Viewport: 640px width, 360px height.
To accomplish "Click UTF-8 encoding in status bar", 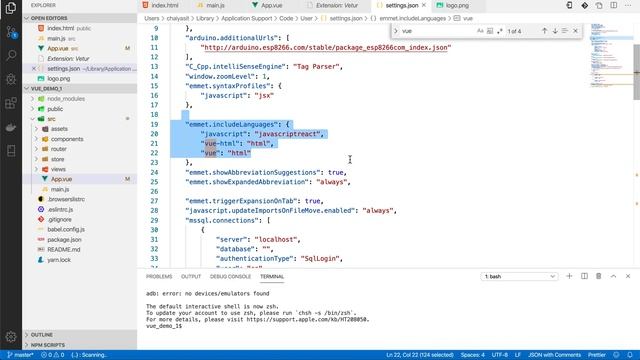I will 500,355.
